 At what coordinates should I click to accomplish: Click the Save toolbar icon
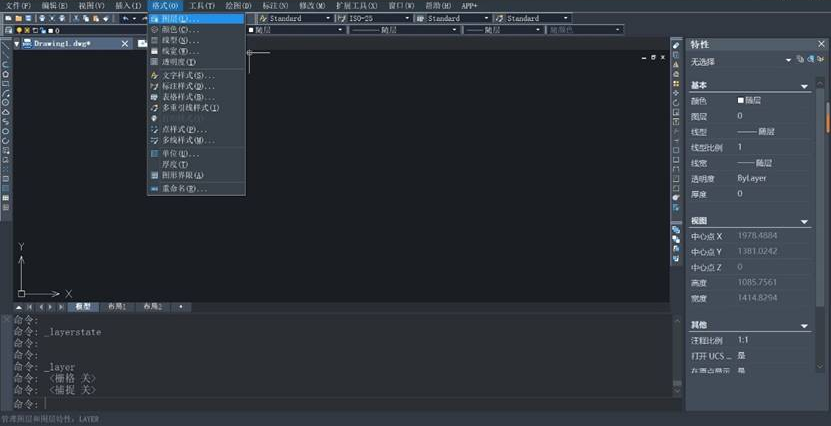pyautogui.click(x=28, y=19)
